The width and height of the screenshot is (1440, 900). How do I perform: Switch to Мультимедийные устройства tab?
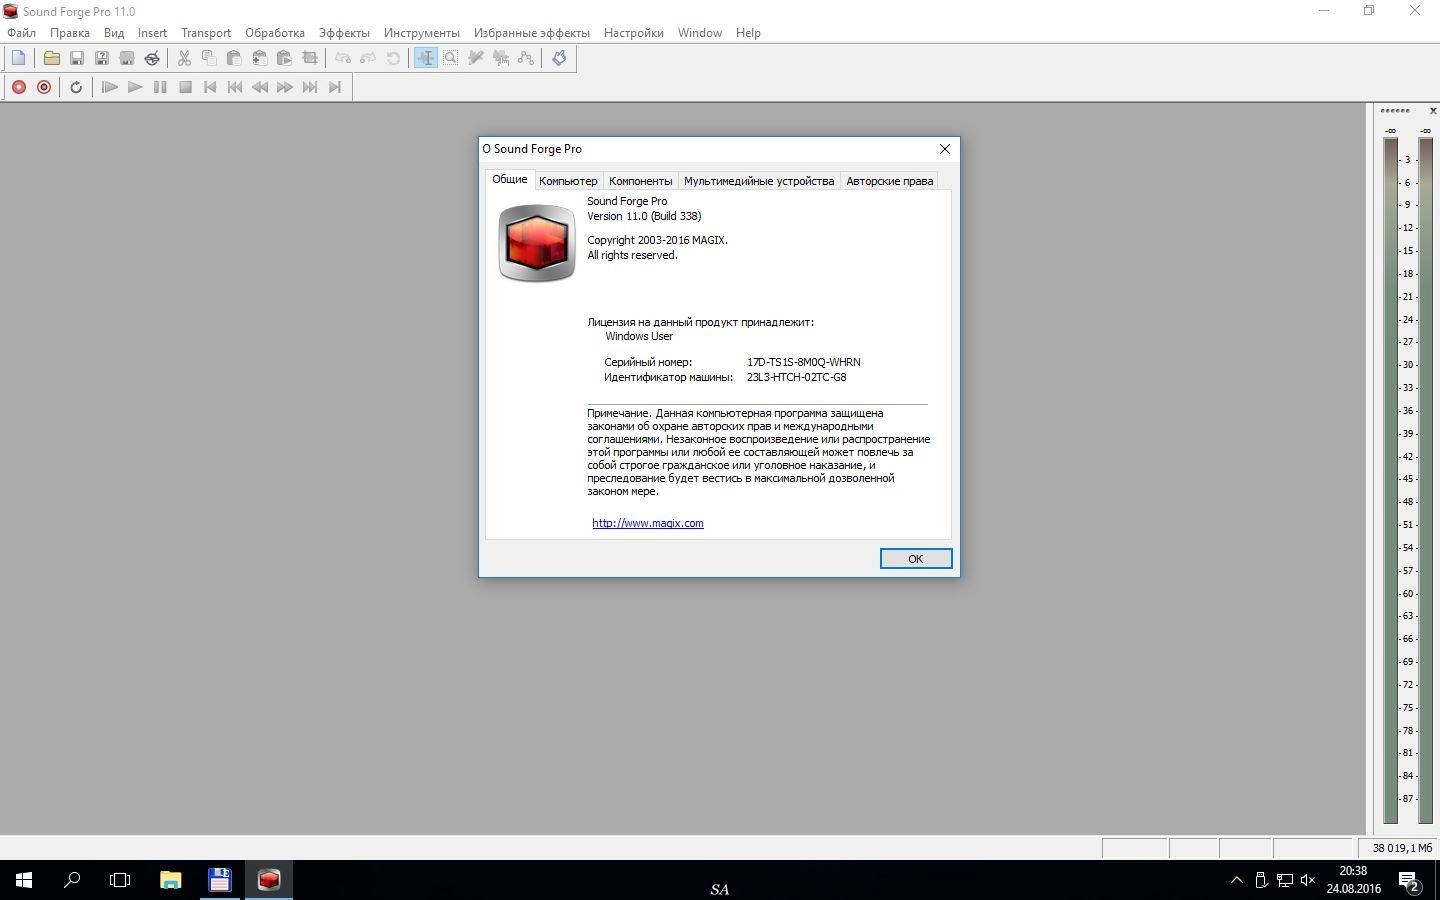[759, 181]
